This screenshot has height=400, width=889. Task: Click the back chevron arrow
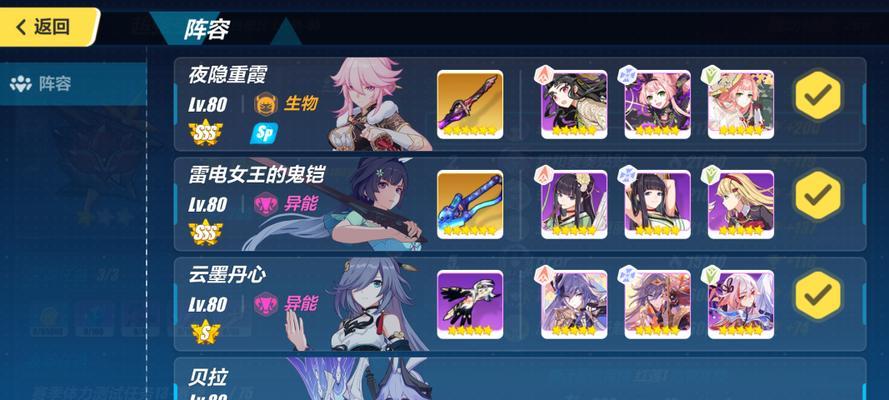click(x=21, y=27)
